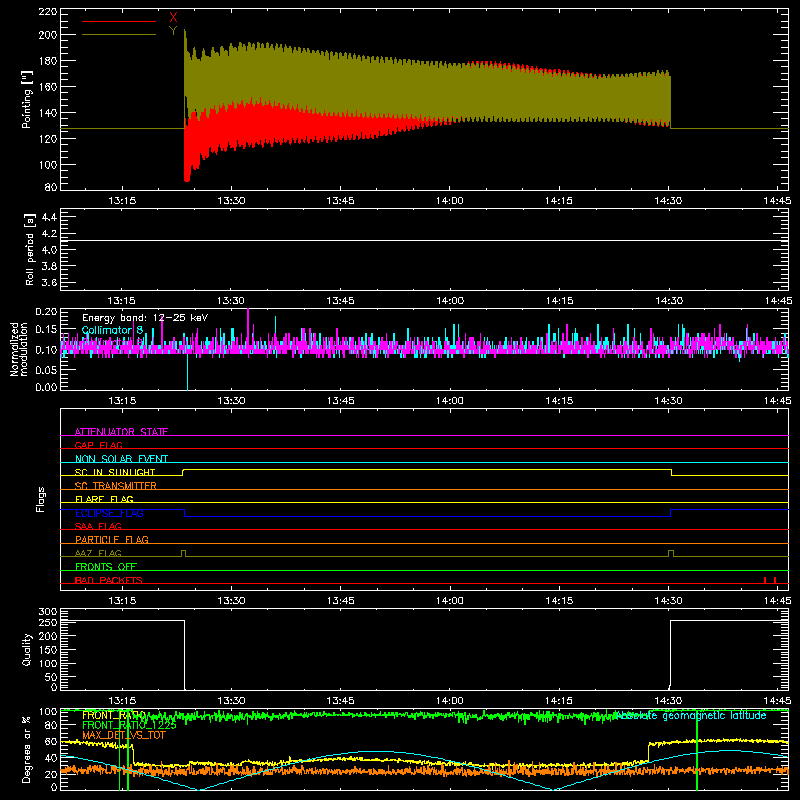This screenshot has width=800, height=800.
Task: Click the 'Energy band: 12-25 keV' annotation
Action: click(145, 318)
